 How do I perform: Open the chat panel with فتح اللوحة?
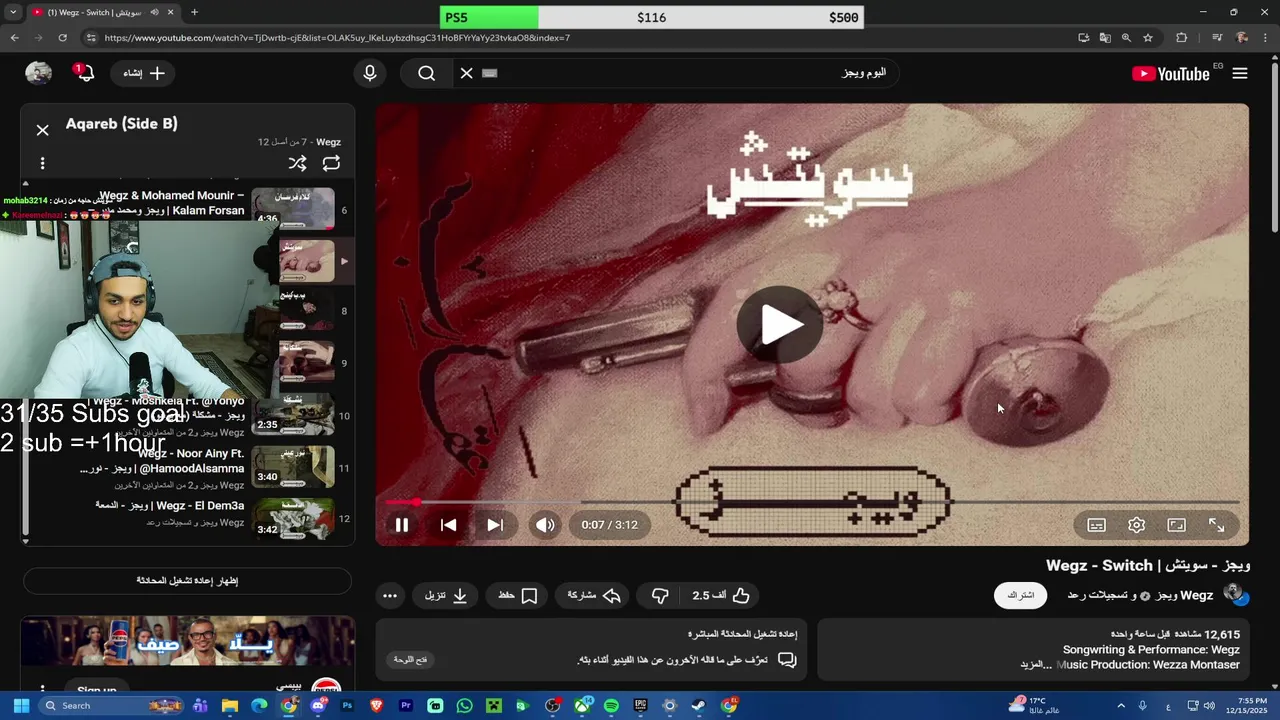coord(410,660)
